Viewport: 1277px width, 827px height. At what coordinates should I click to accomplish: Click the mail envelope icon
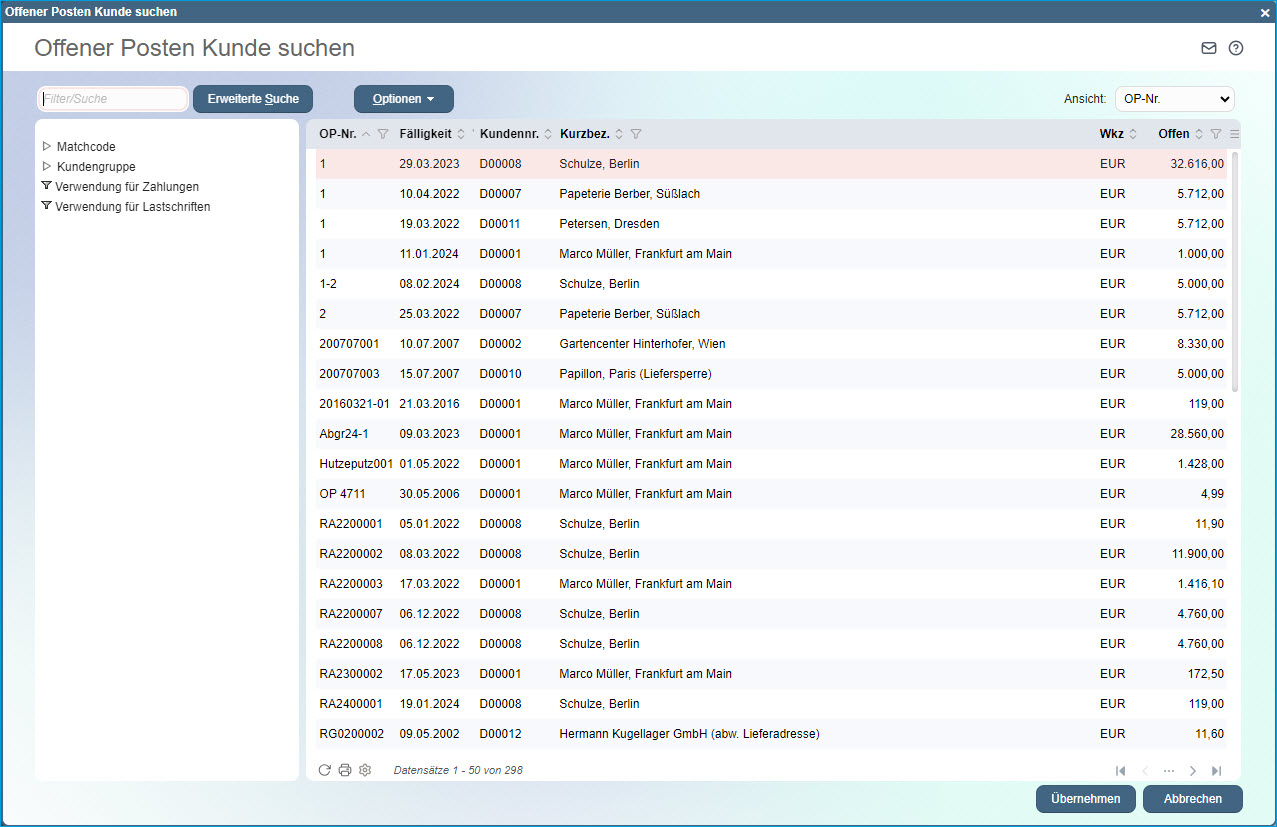click(1209, 48)
